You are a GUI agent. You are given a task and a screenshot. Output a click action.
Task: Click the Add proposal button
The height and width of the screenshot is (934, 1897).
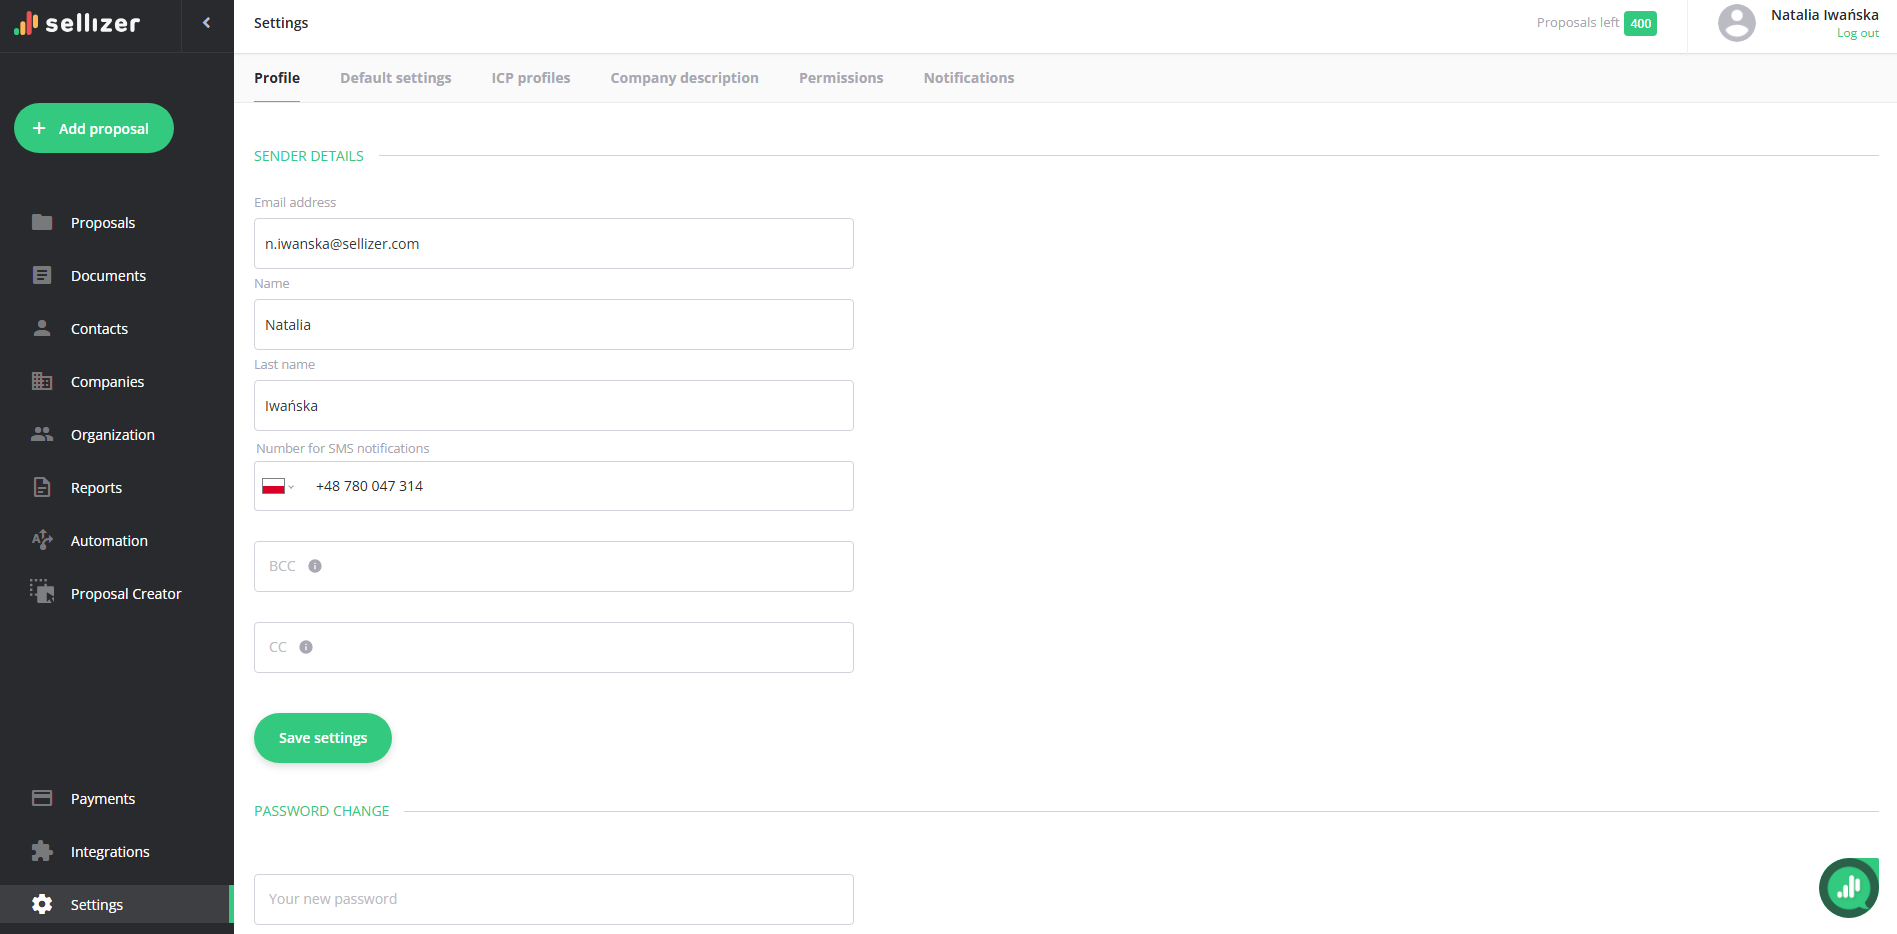[x=94, y=128]
